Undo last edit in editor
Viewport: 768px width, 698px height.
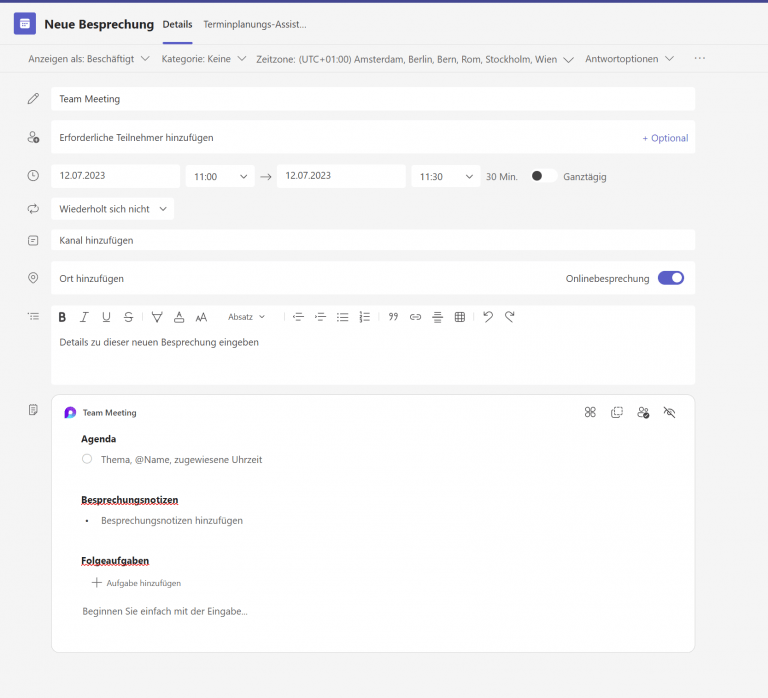[488, 317]
